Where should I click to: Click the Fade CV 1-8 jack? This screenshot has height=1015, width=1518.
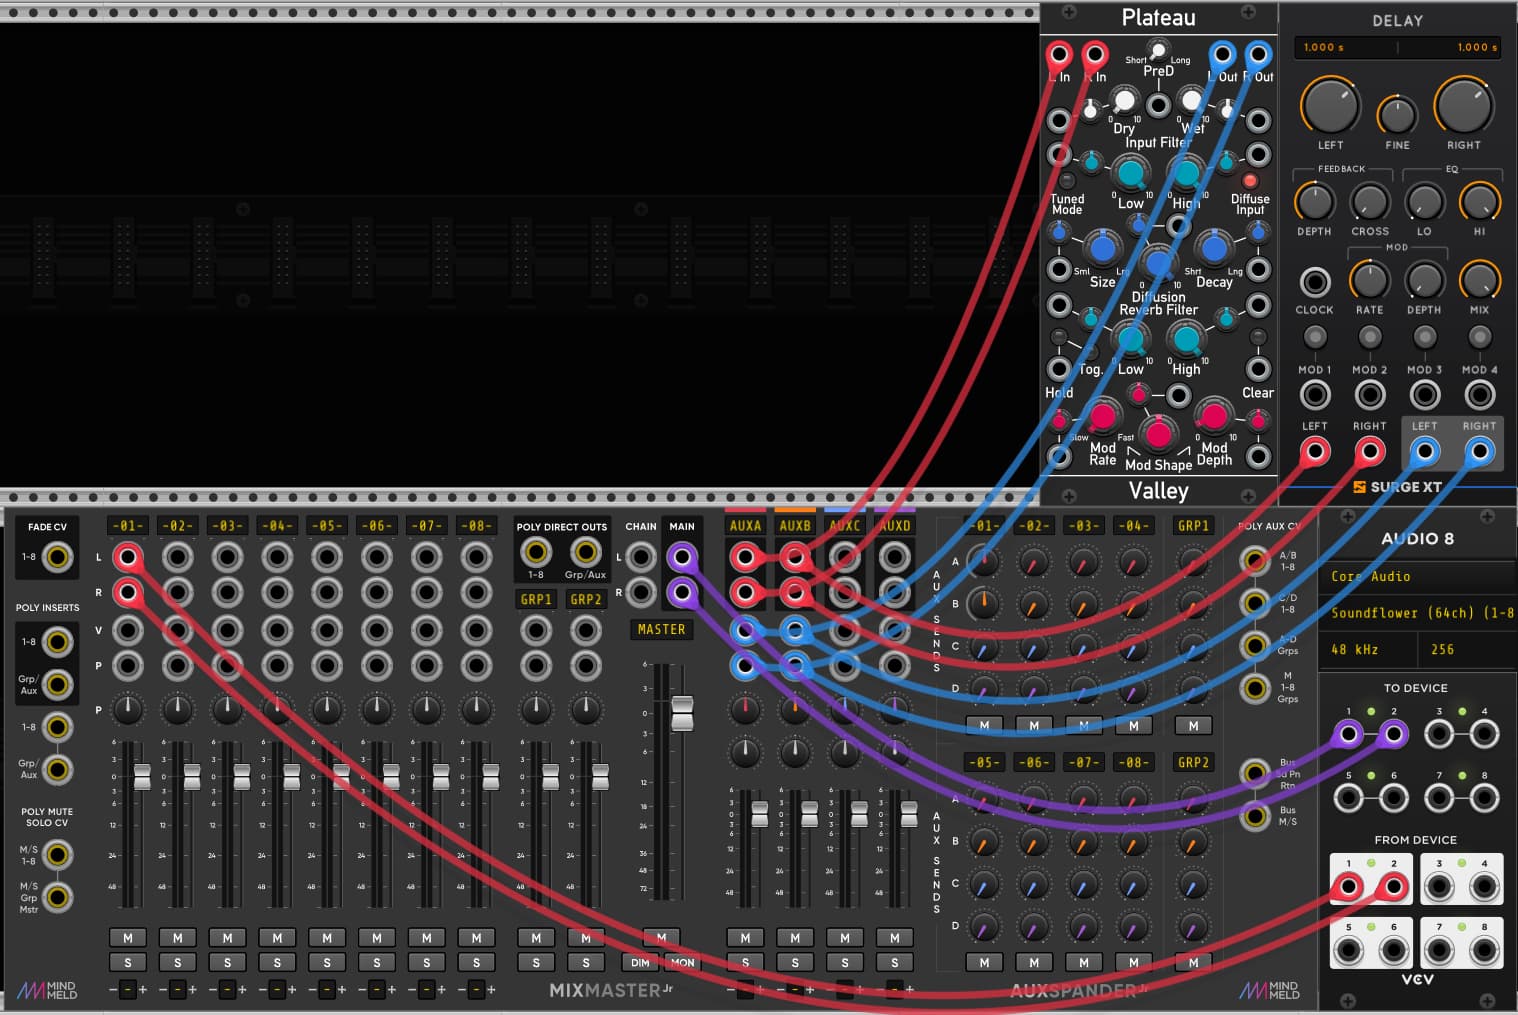[x=57, y=557]
